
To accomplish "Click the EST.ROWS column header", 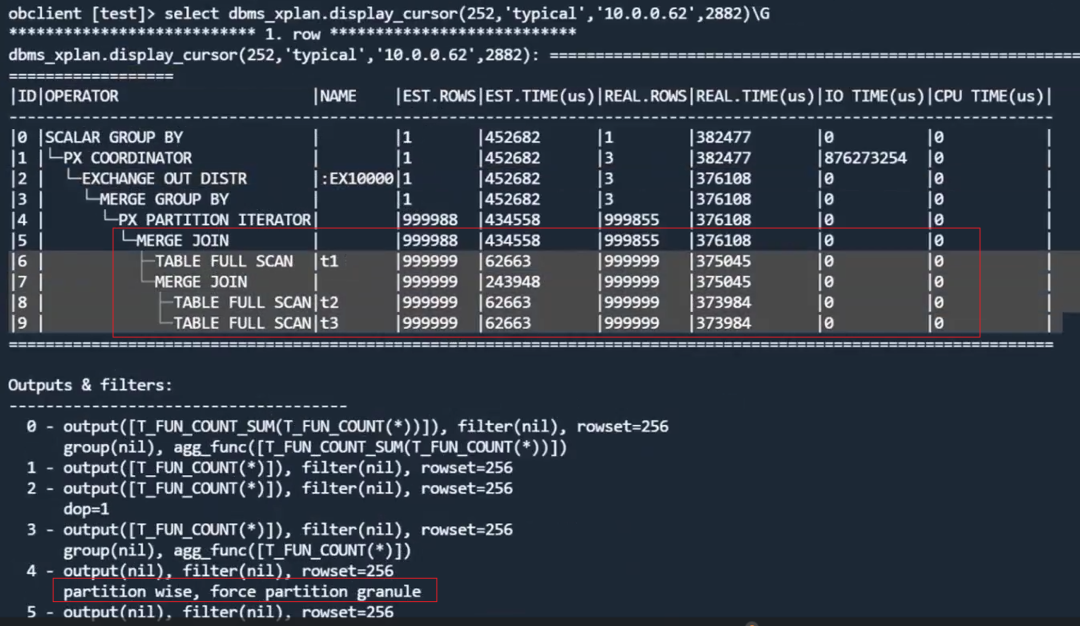I will (x=439, y=96).
